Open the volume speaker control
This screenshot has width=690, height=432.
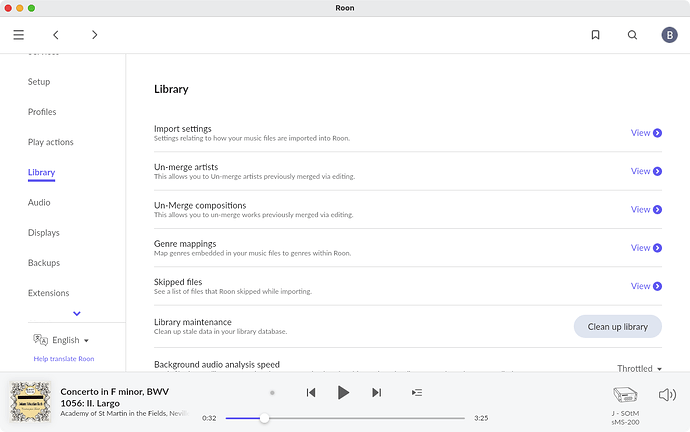pyautogui.click(x=667, y=395)
